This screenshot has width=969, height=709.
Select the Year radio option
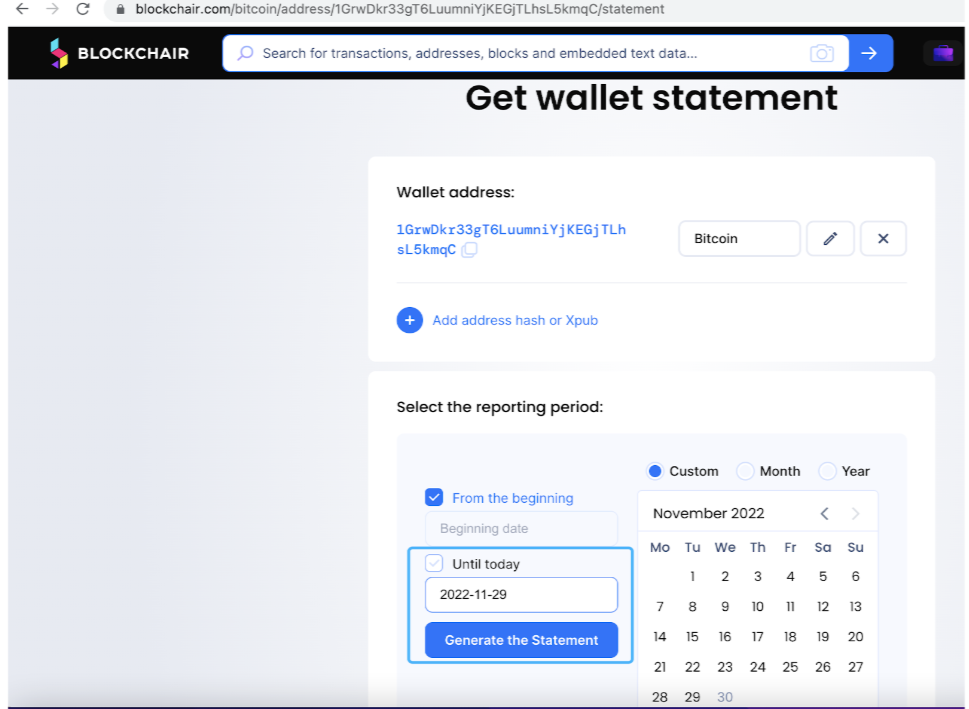coord(827,471)
